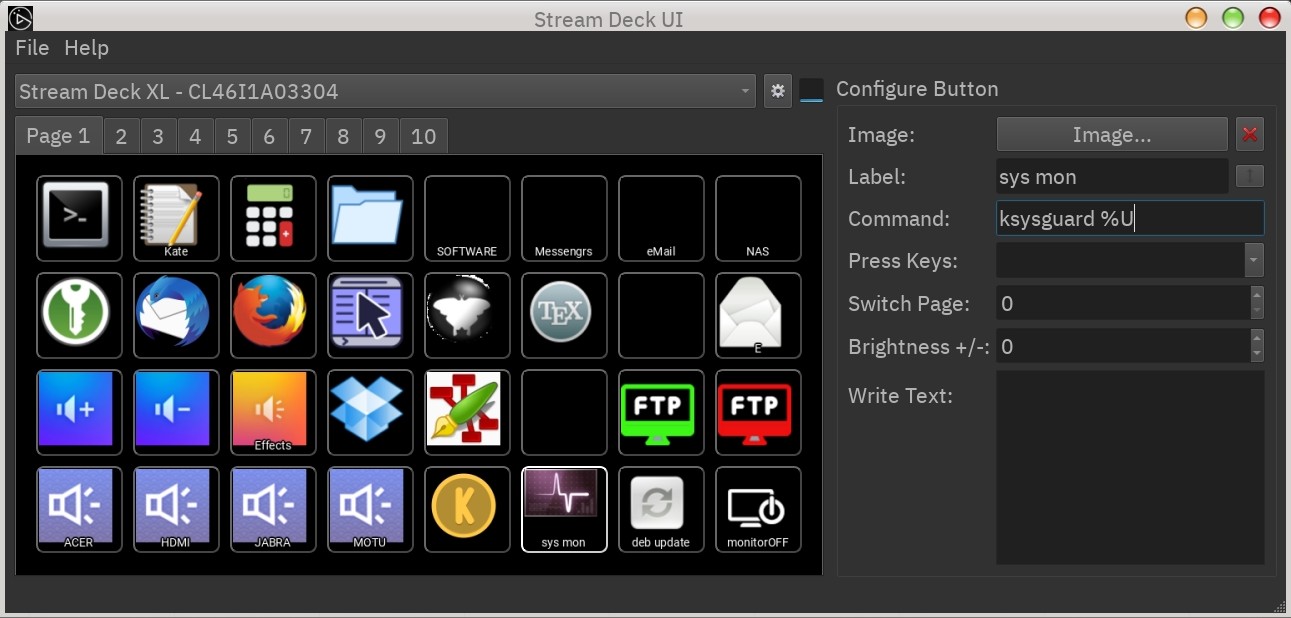This screenshot has height=618, width=1291.
Task: Remove the button image with red X
Action: click(1249, 135)
